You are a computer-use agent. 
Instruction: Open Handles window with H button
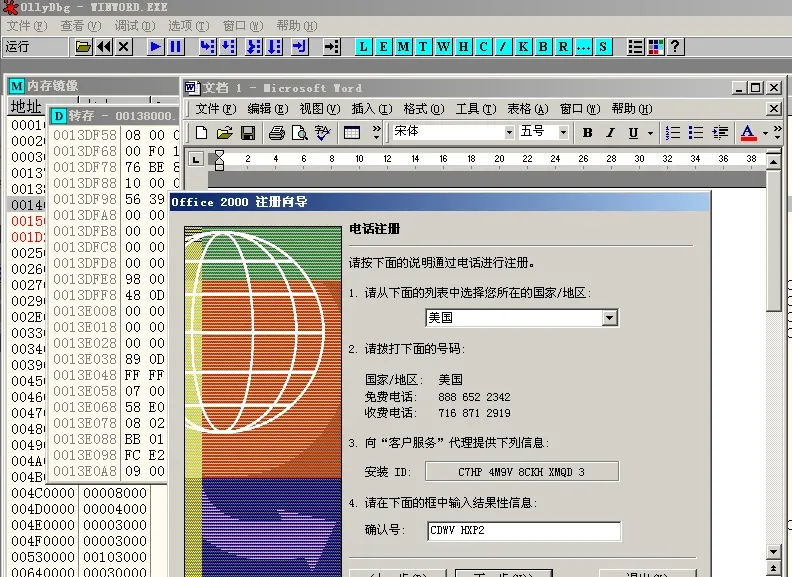[x=463, y=47]
